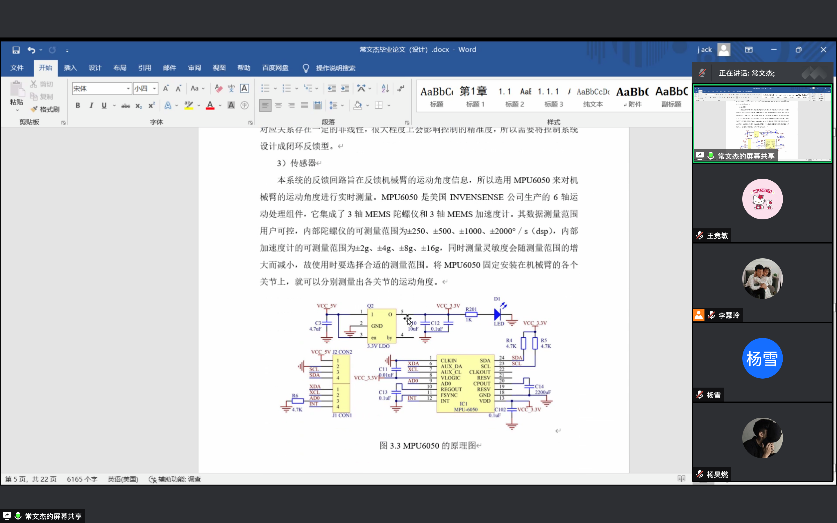Viewport: 837px width, 523px height.
Task: Apply distributed alignment
Action: (x=318, y=106)
